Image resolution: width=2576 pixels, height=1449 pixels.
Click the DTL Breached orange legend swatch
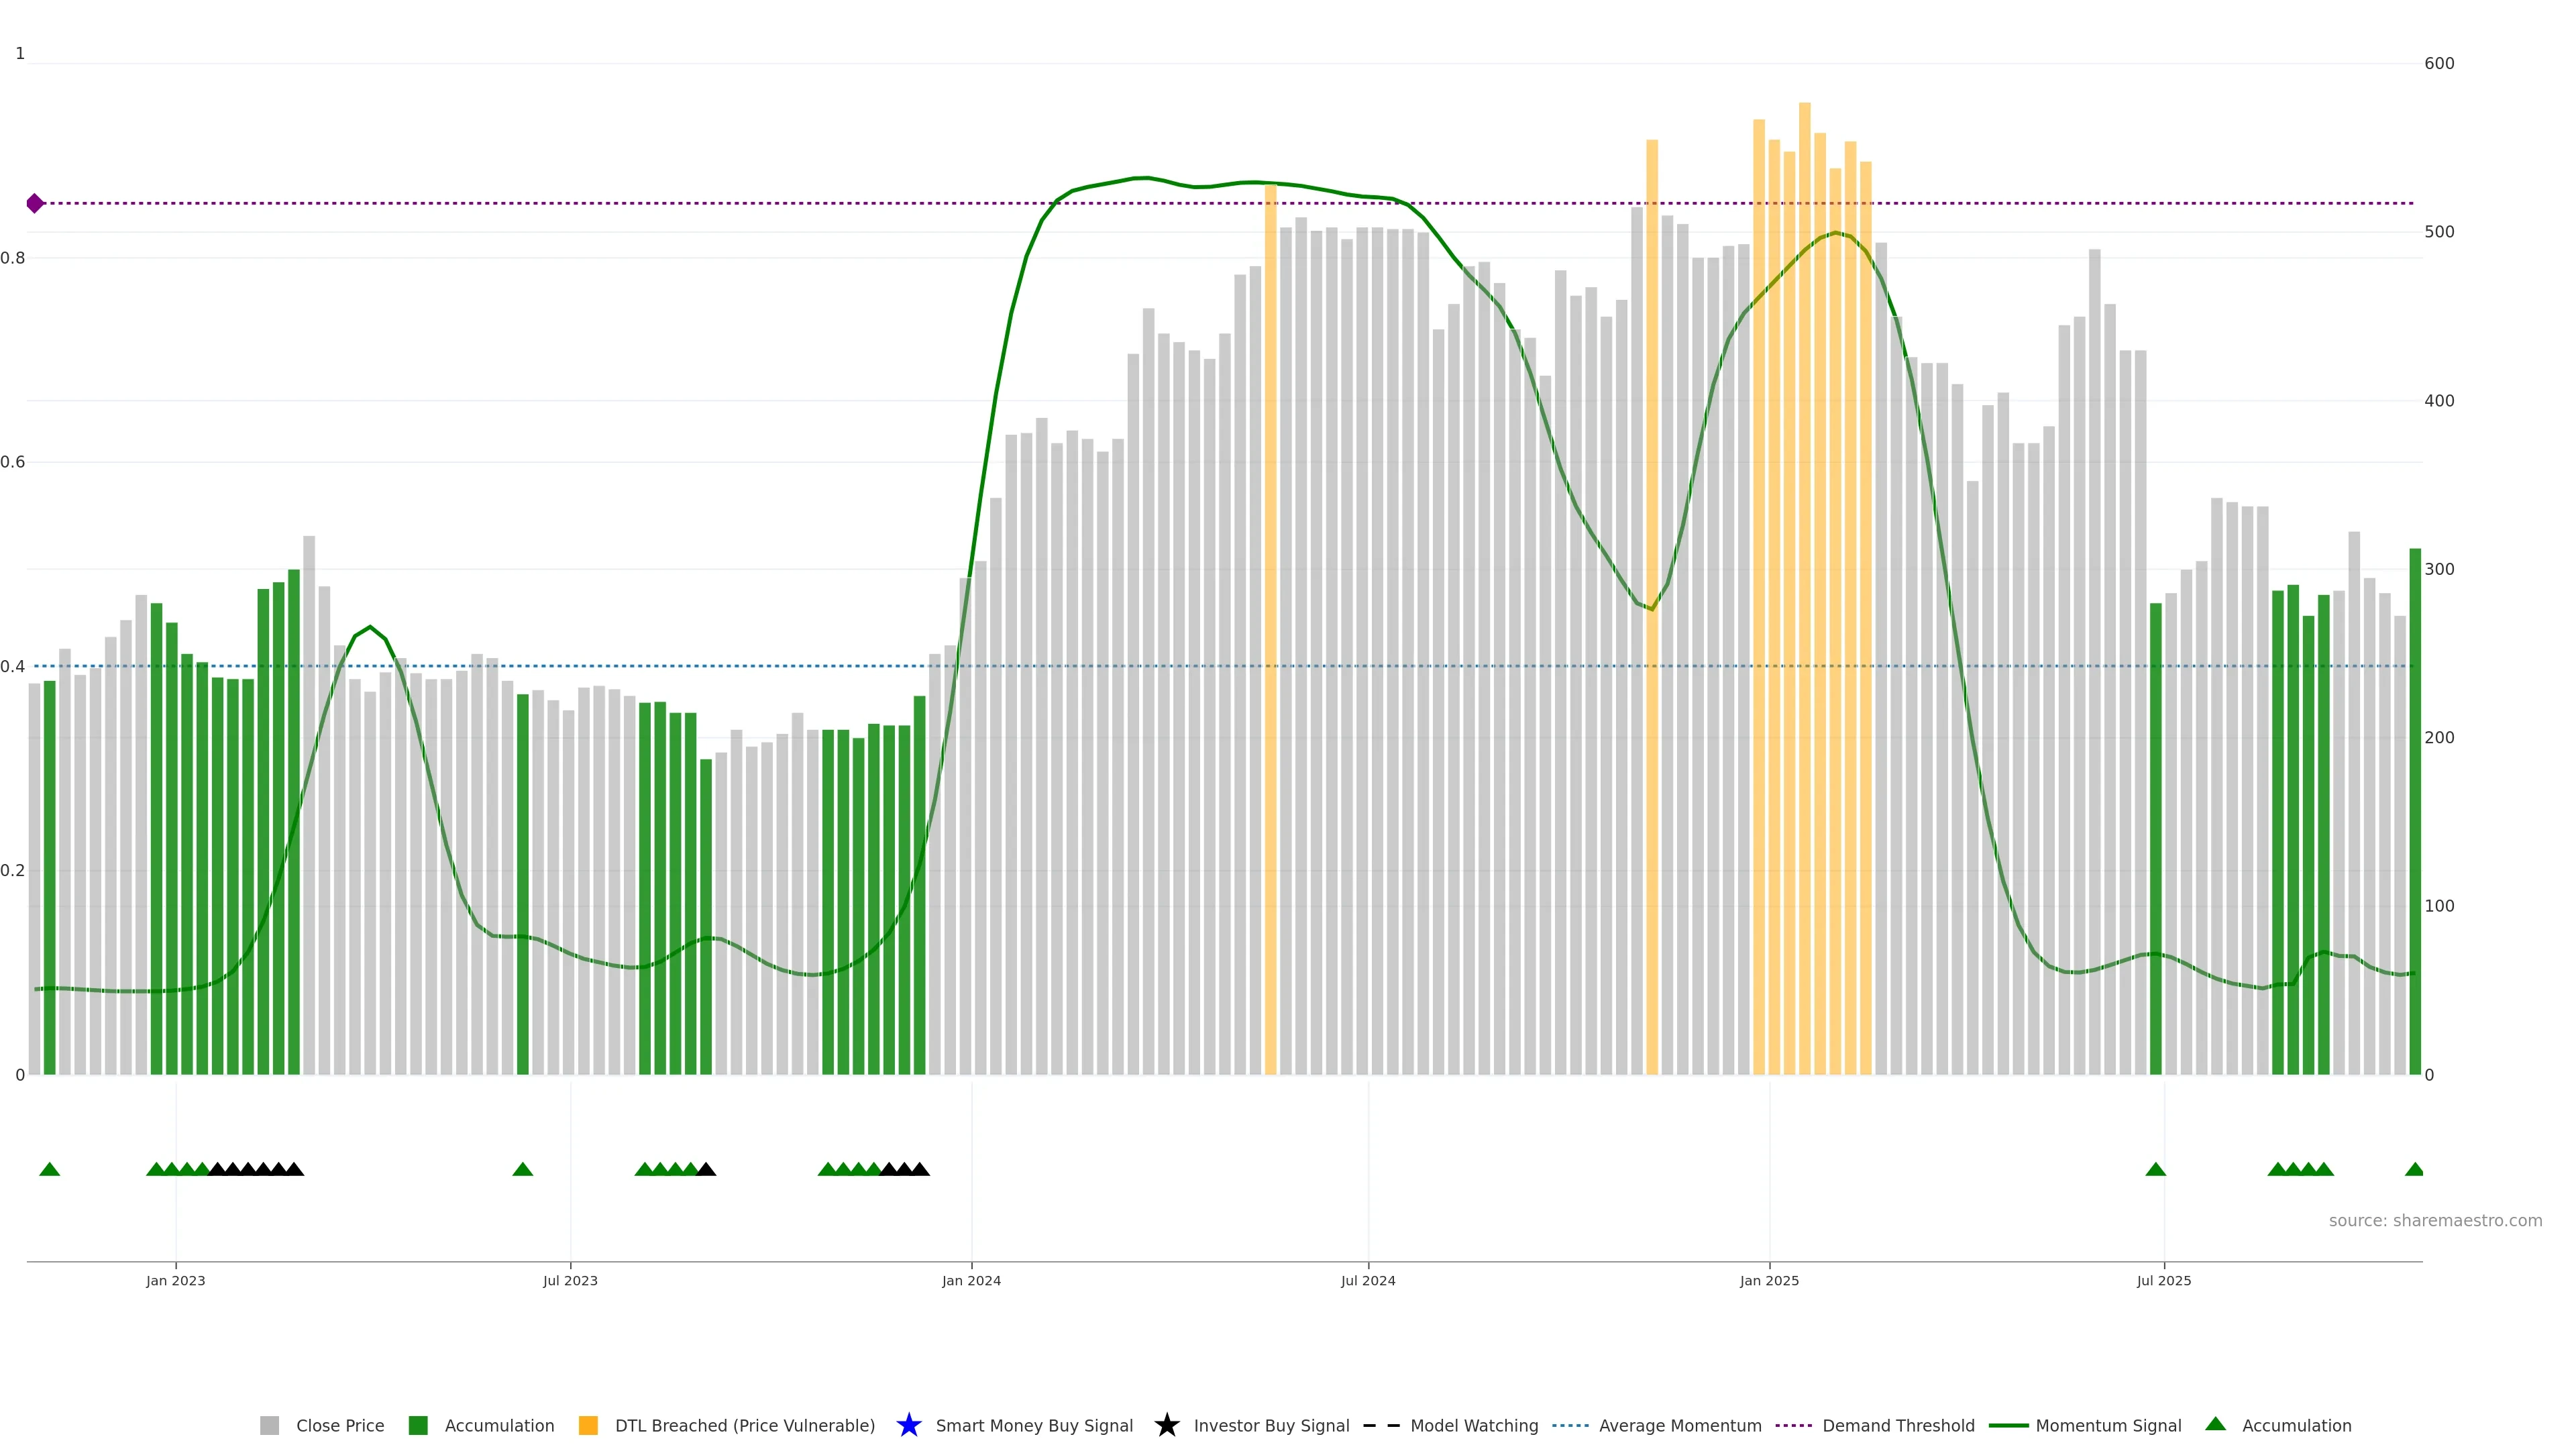pyautogui.click(x=588, y=1425)
